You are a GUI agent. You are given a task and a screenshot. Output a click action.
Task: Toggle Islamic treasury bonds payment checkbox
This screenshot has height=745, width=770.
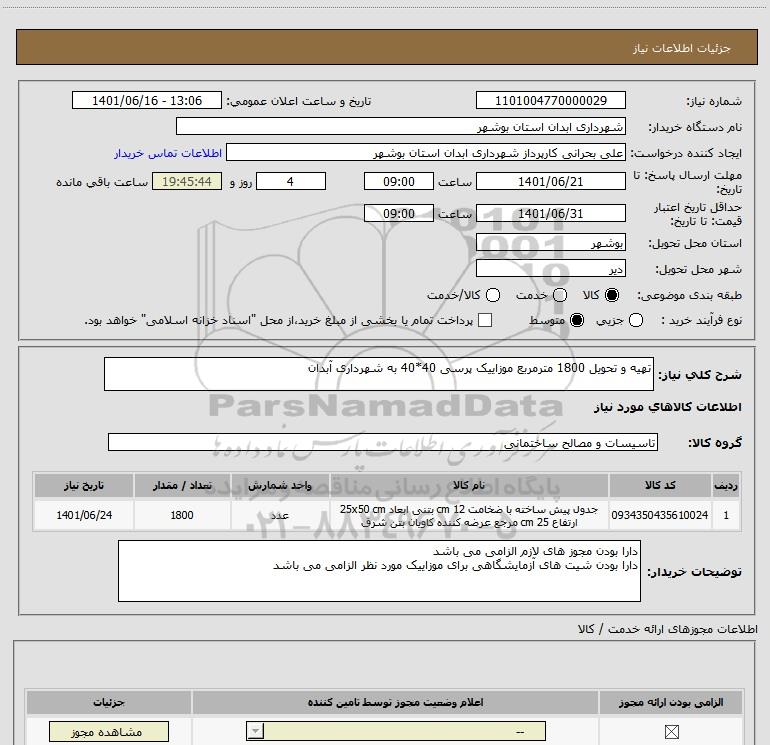point(485,320)
